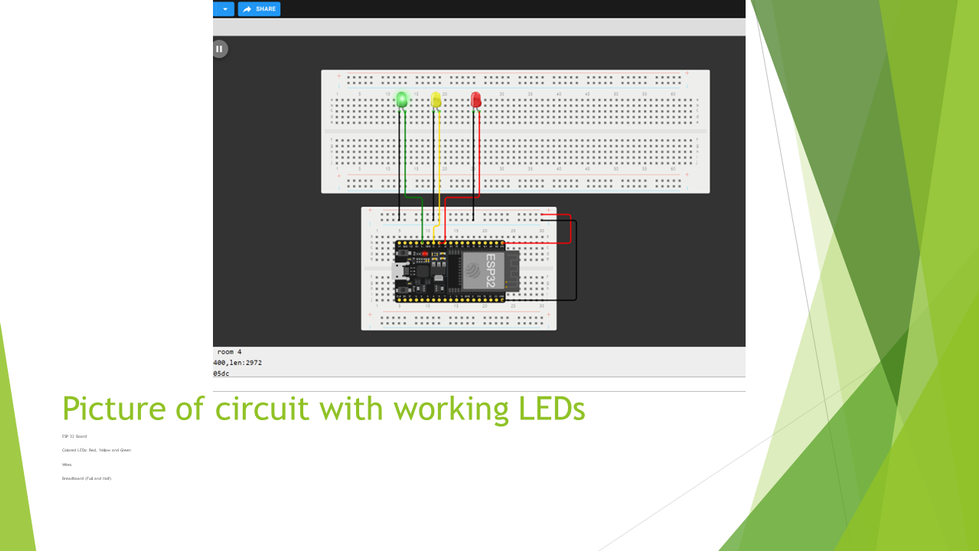979x551 pixels.
Task: Click the green LED on the breadboard
Action: pyautogui.click(x=401, y=100)
